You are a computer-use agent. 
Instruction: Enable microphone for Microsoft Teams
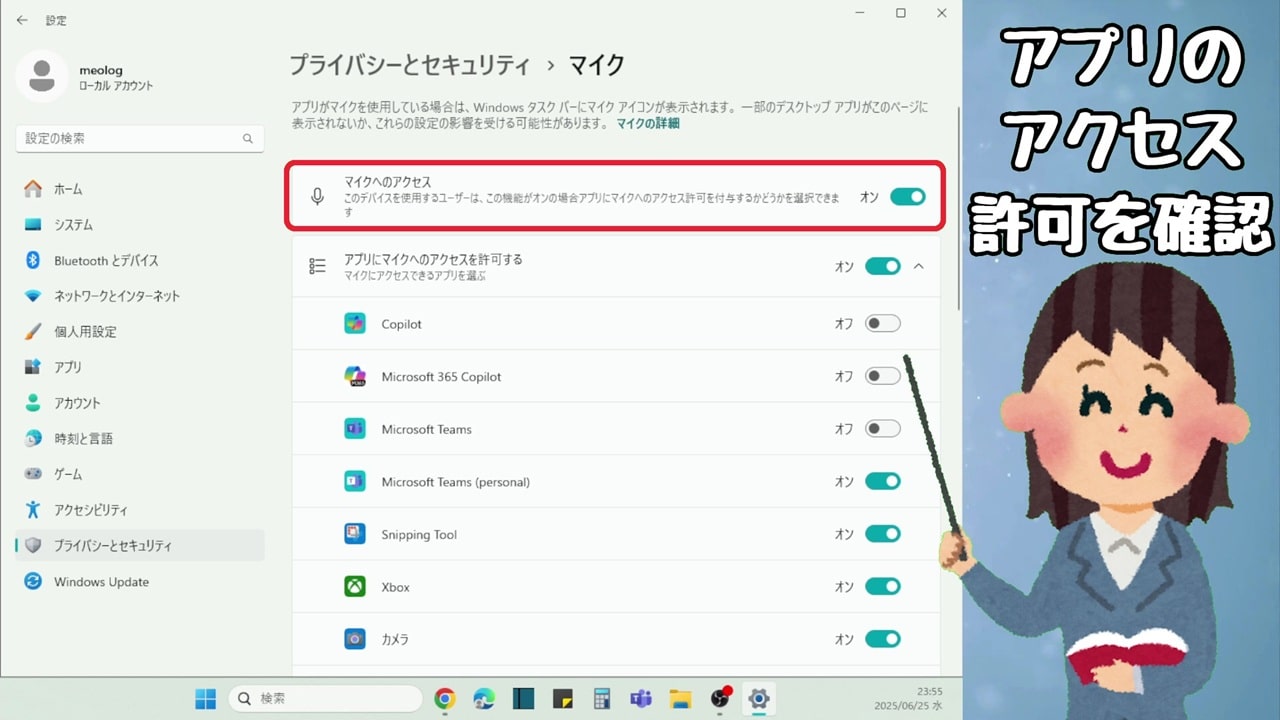click(x=883, y=429)
